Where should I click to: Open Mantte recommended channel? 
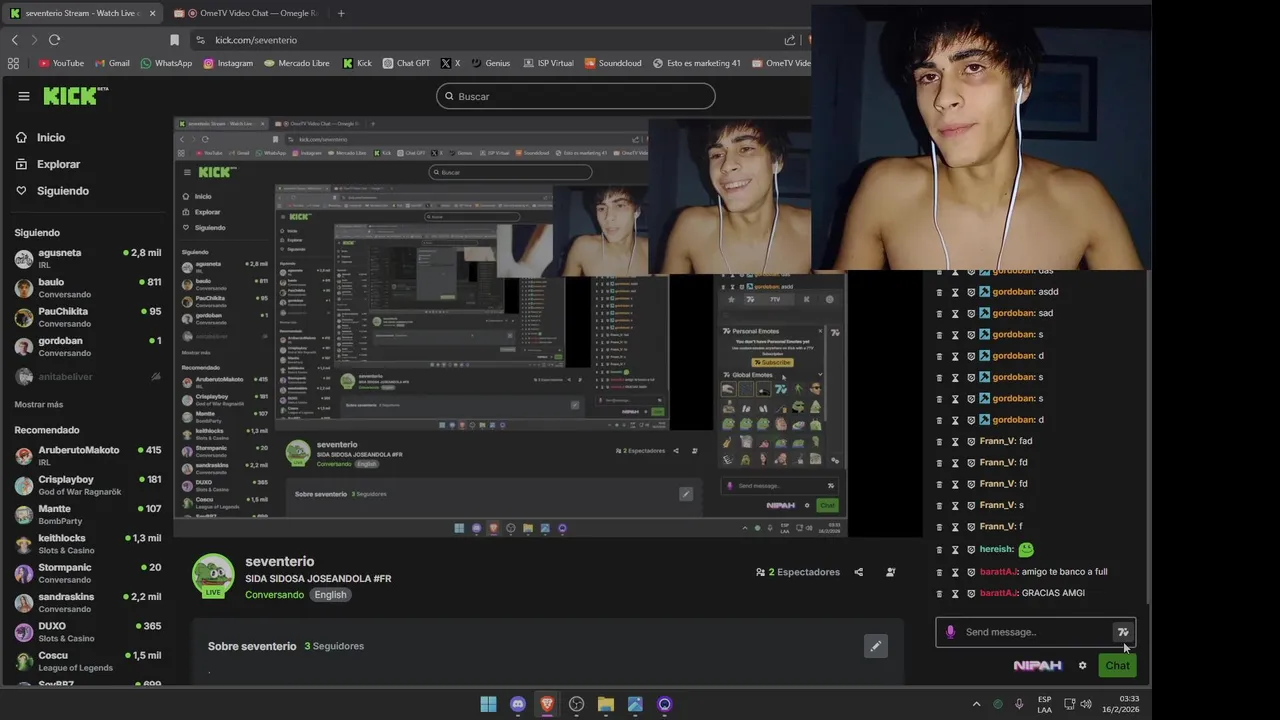(88, 514)
